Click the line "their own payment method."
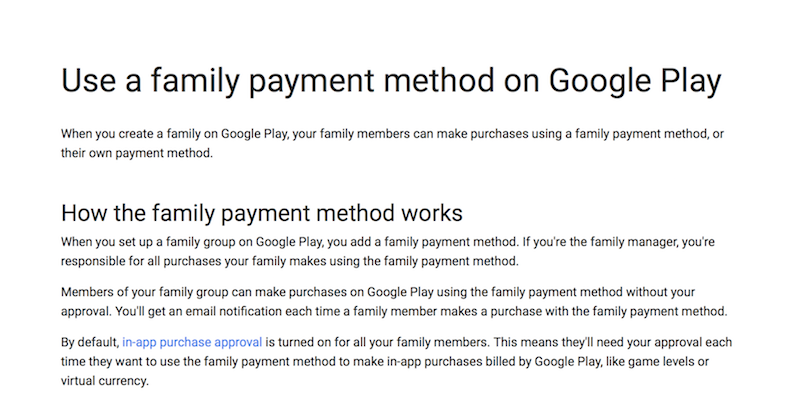The height and width of the screenshot is (416, 800). point(137,155)
